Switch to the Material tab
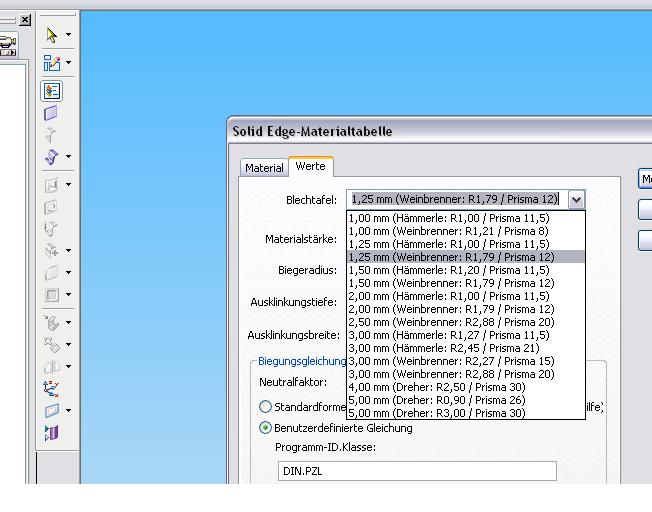Screen dimensions: 652x512 point(264,168)
